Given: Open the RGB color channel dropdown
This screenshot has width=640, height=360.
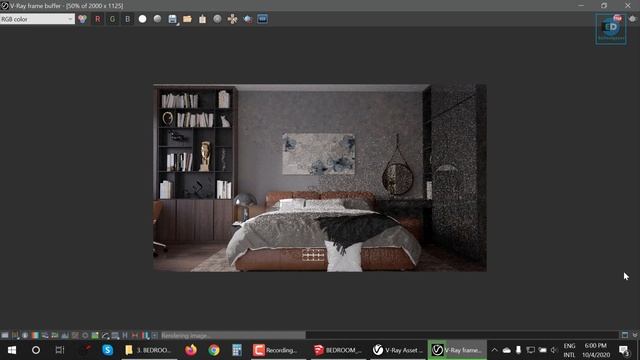Looking at the screenshot, I should 37,19.
